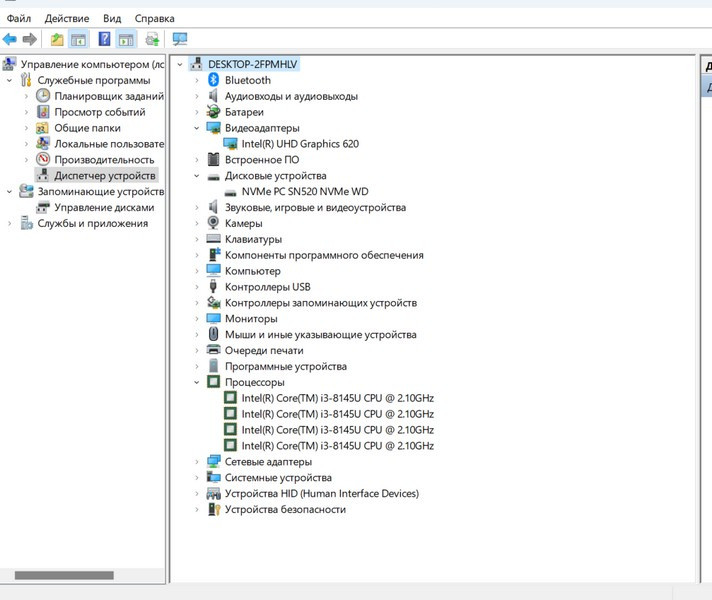
Task: Click the Up one level folder icon
Action: tap(57, 39)
